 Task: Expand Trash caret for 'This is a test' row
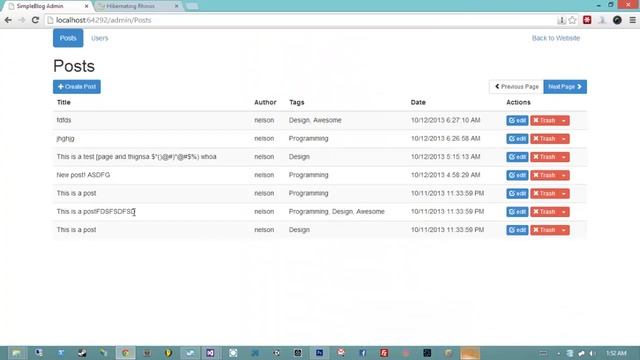tap(564, 157)
